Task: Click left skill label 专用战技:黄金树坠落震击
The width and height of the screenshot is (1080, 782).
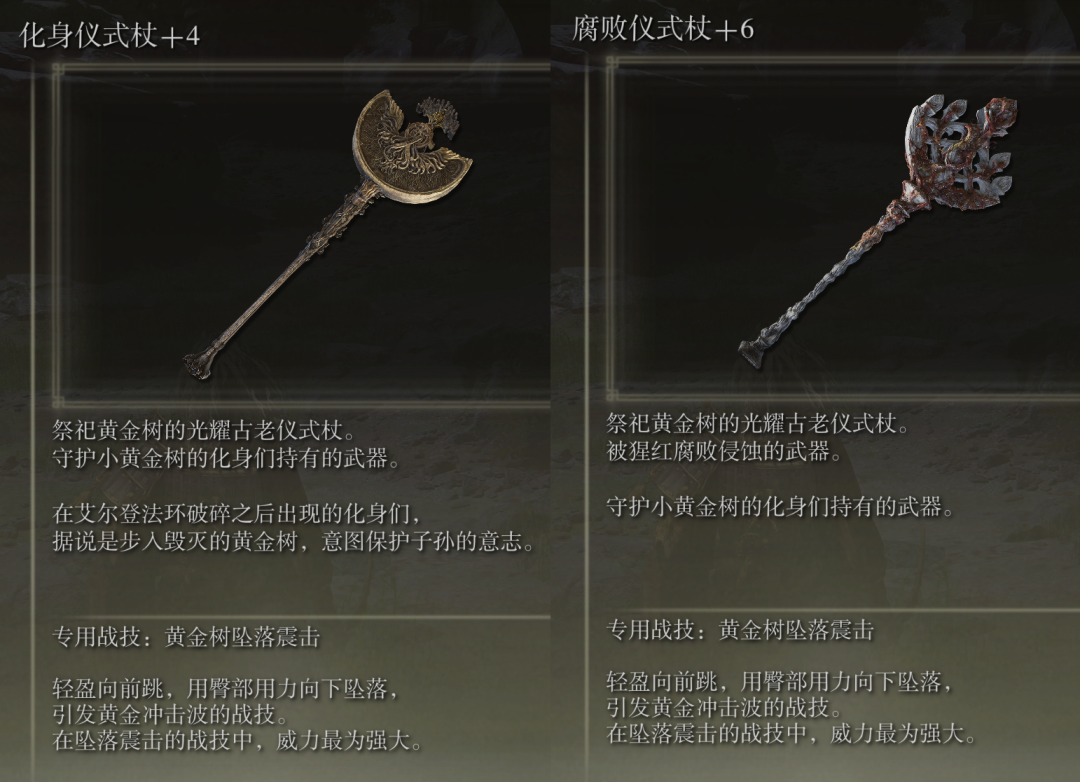Action: pyautogui.click(x=187, y=637)
